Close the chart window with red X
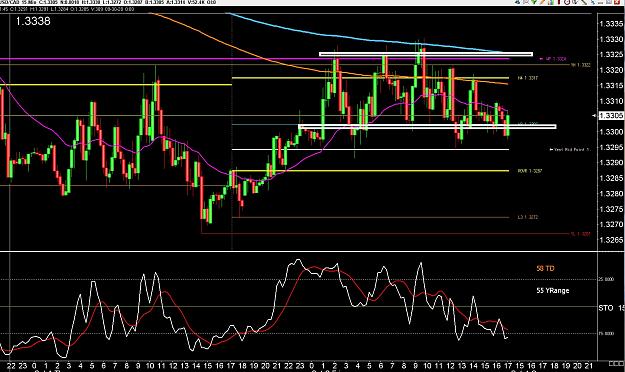The image size is (625, 372). pyautogui.click(x=617, y=2)
